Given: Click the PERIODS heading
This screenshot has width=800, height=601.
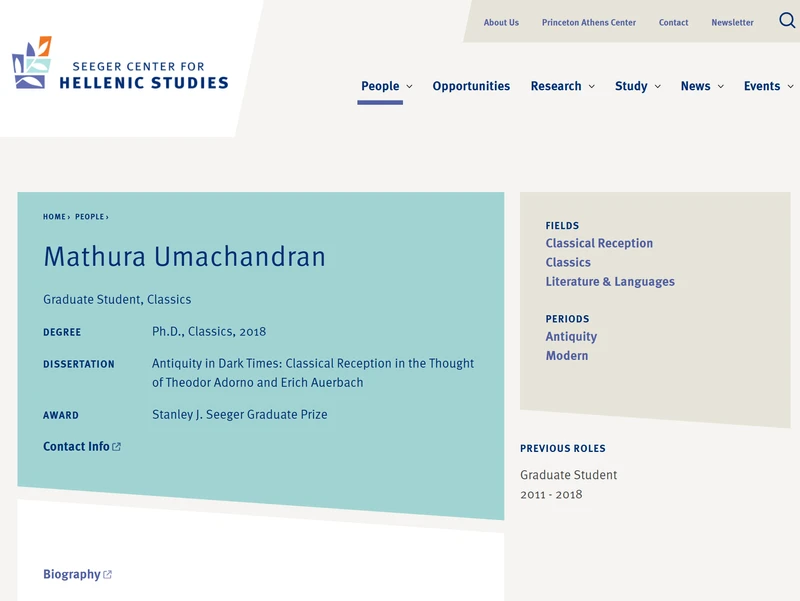Looking at the screenshot, I should click(x=567, y=319).
